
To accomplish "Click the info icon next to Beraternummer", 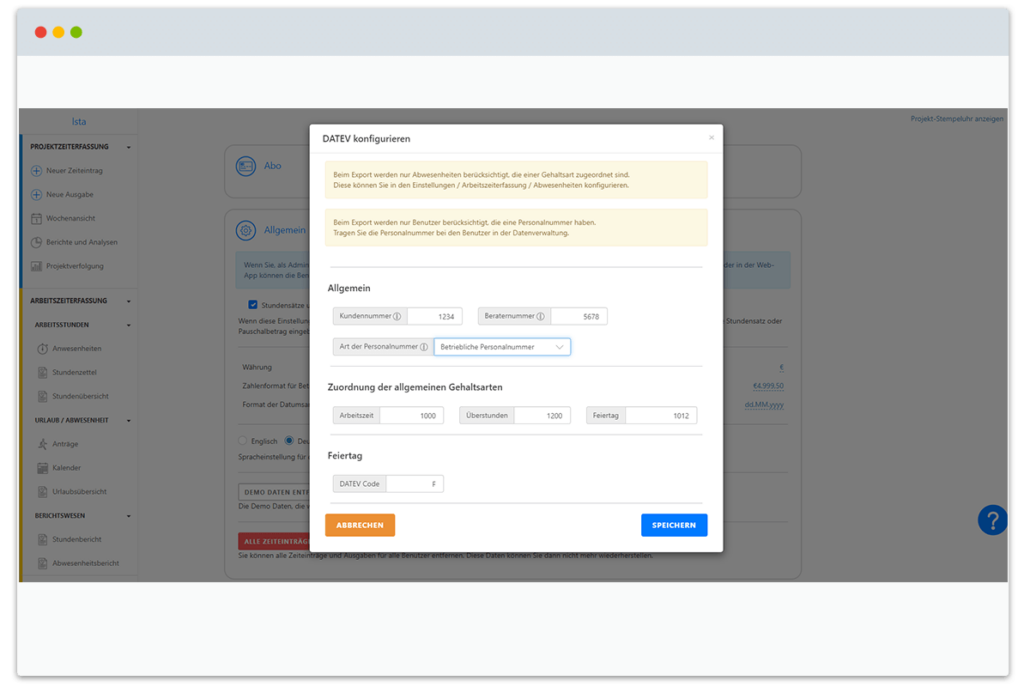I will [541, 317].
